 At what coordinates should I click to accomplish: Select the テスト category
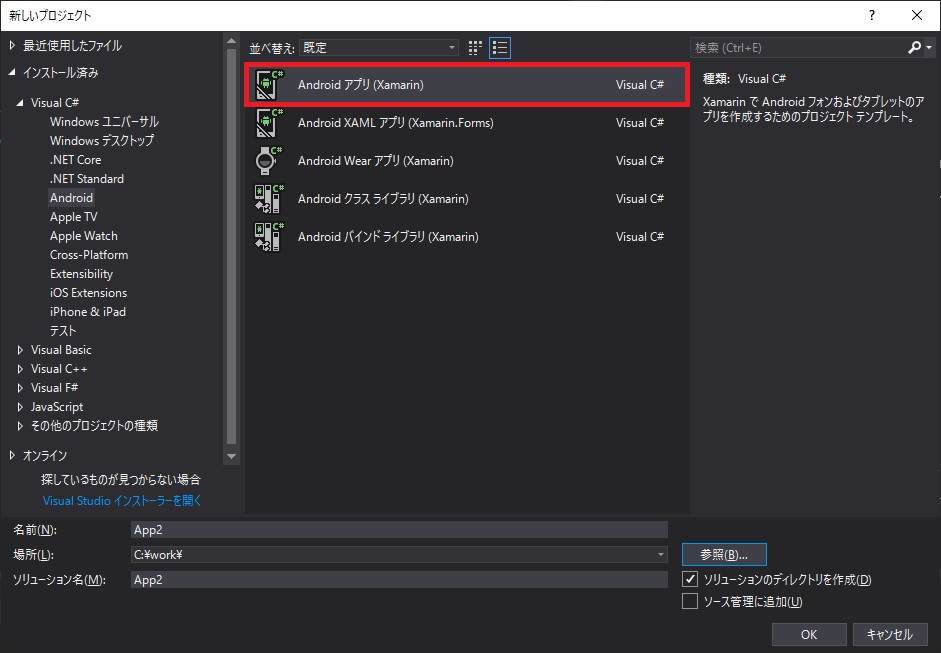[x=63, y=331]
